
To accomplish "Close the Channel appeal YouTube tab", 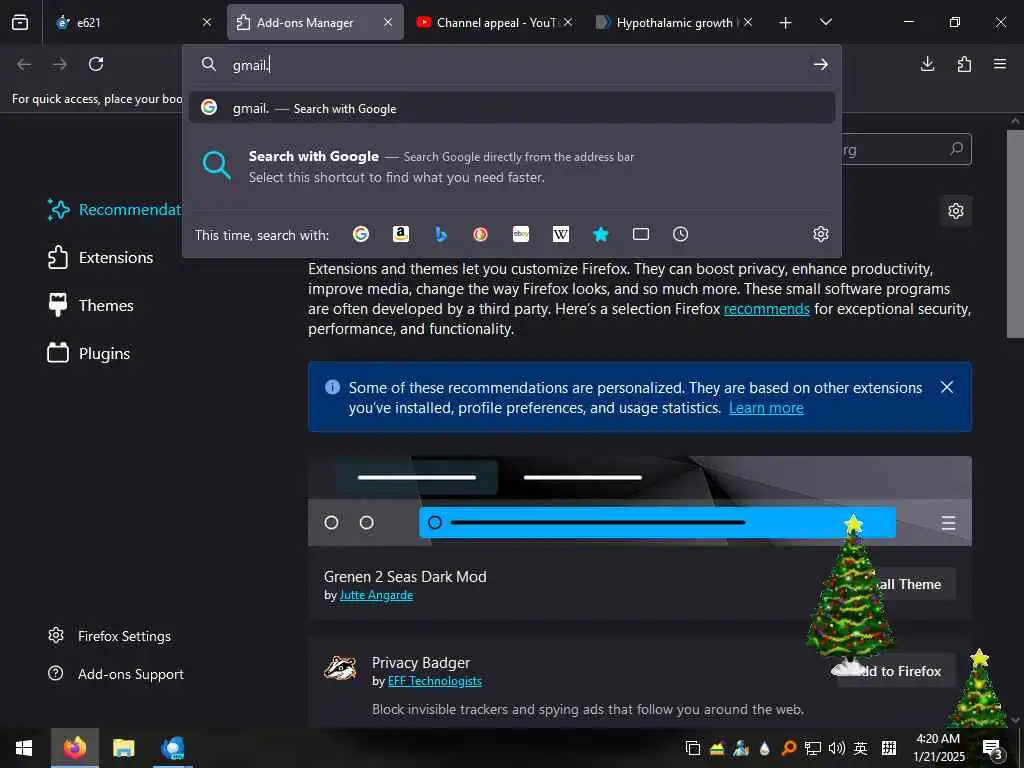I will click(568, 22).
